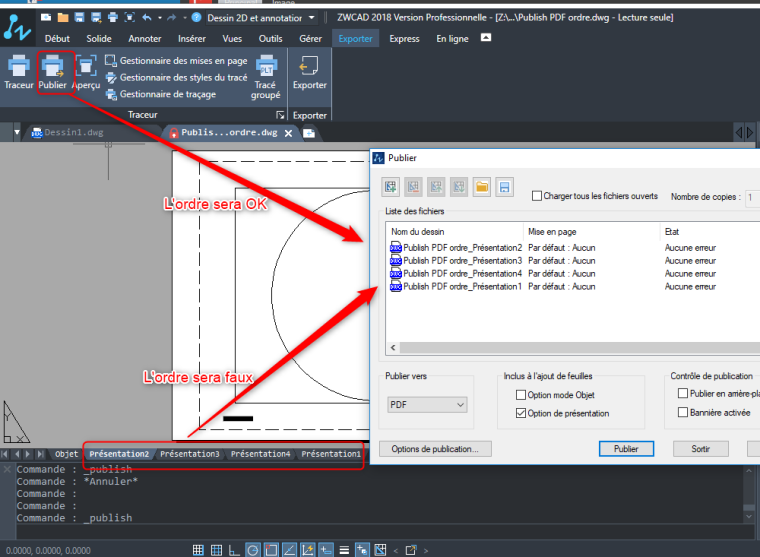The width and height of the screenshot is (760, 557).
Task: Close the Publis...ordre.dwg tab
Action: (x=288, y=133)
